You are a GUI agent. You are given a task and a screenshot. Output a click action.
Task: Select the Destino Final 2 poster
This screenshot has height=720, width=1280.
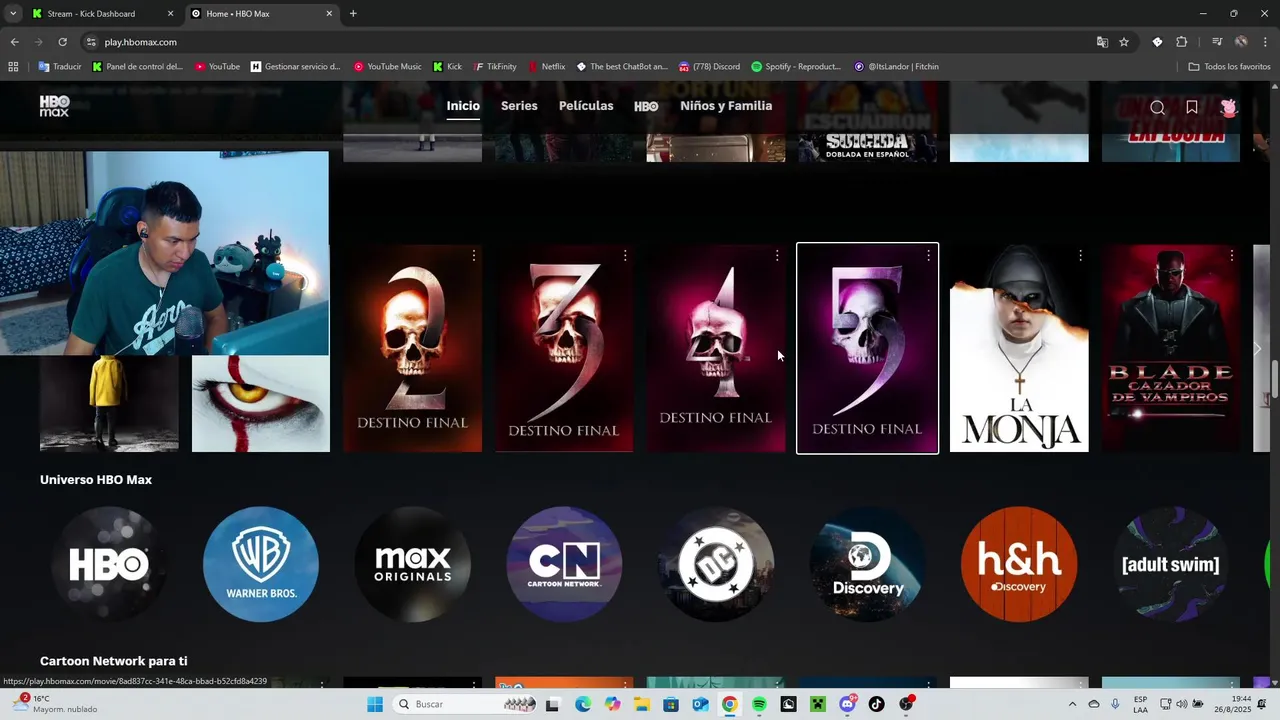pyautogui.click(x=413, y=348)
